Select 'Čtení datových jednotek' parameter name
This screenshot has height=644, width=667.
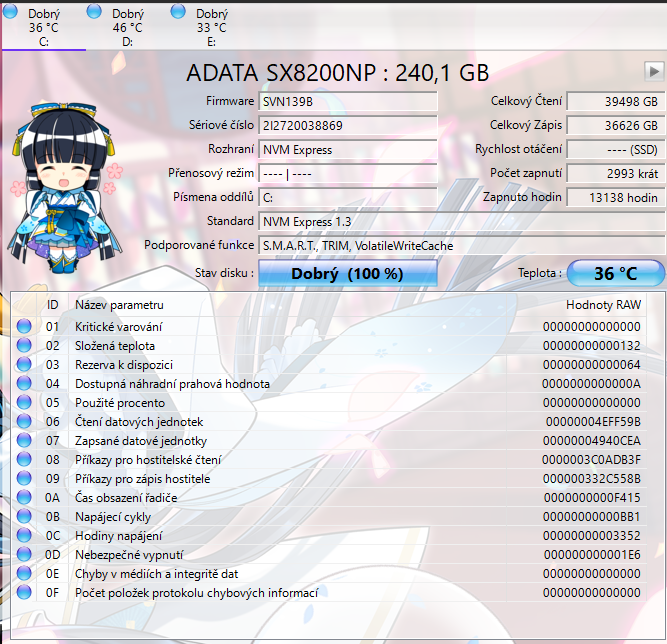point(139,422)
